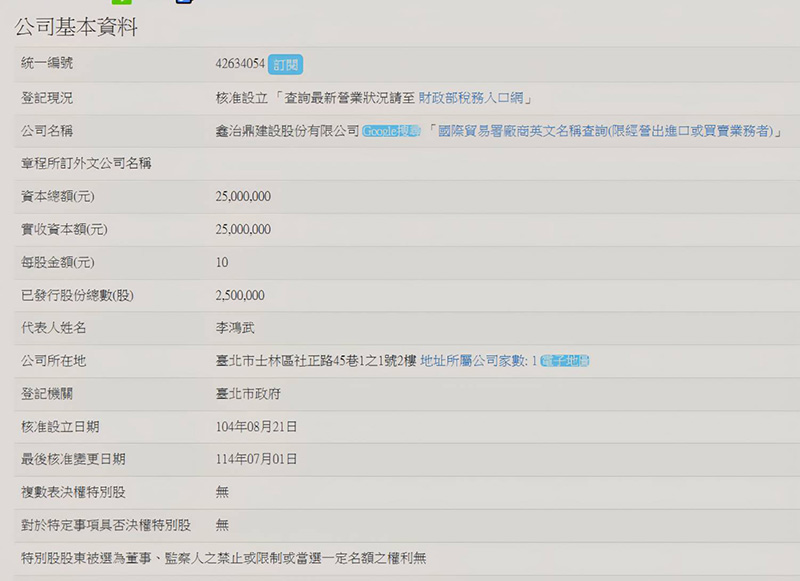Click the 章程所訂外文公司名稱 row label
The width and height of the screenshot is (800, 581).
(x=86, y=163)
